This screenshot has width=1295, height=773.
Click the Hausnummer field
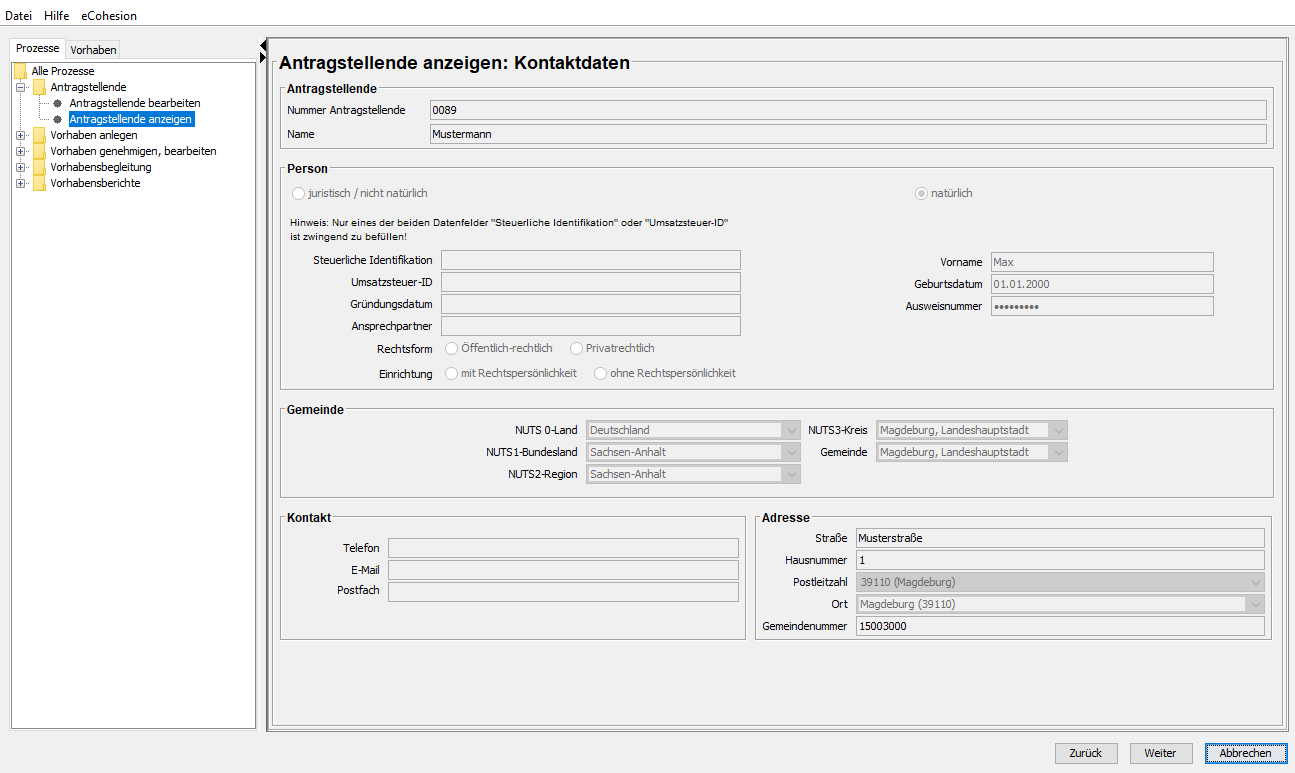(1060, 560)
